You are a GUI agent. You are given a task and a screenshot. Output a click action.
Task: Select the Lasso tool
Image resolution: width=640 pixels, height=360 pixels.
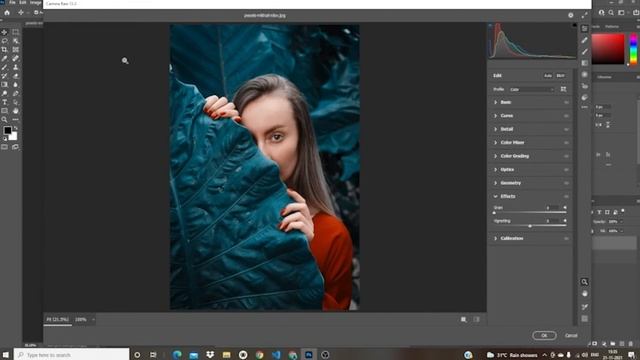point(4,41)
